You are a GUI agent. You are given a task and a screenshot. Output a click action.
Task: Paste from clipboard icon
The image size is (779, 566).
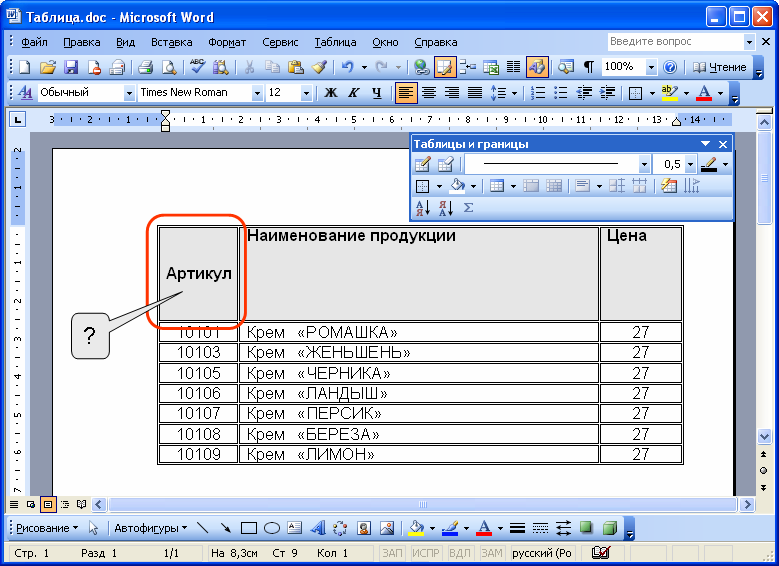[296, 67]
